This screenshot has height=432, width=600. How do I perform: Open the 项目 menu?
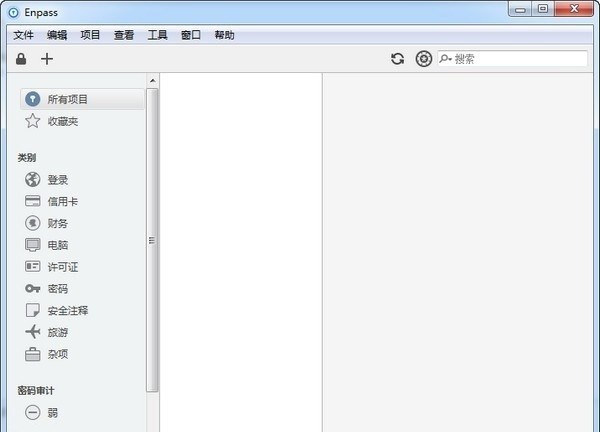(90, 35)
